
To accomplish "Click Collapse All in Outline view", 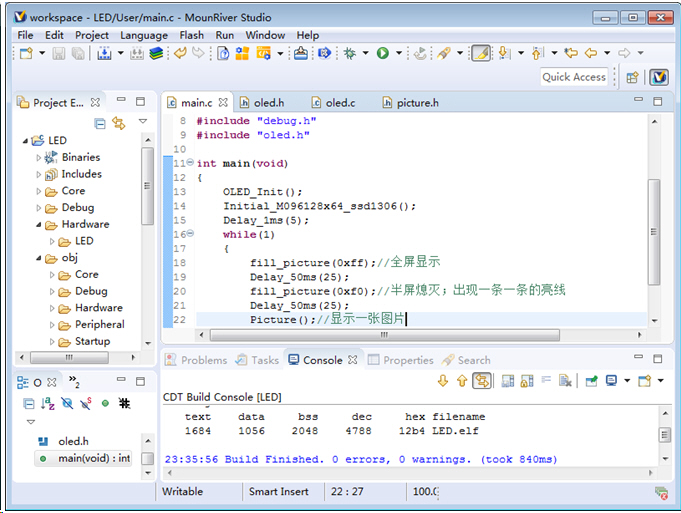I will tap(29, 404).
